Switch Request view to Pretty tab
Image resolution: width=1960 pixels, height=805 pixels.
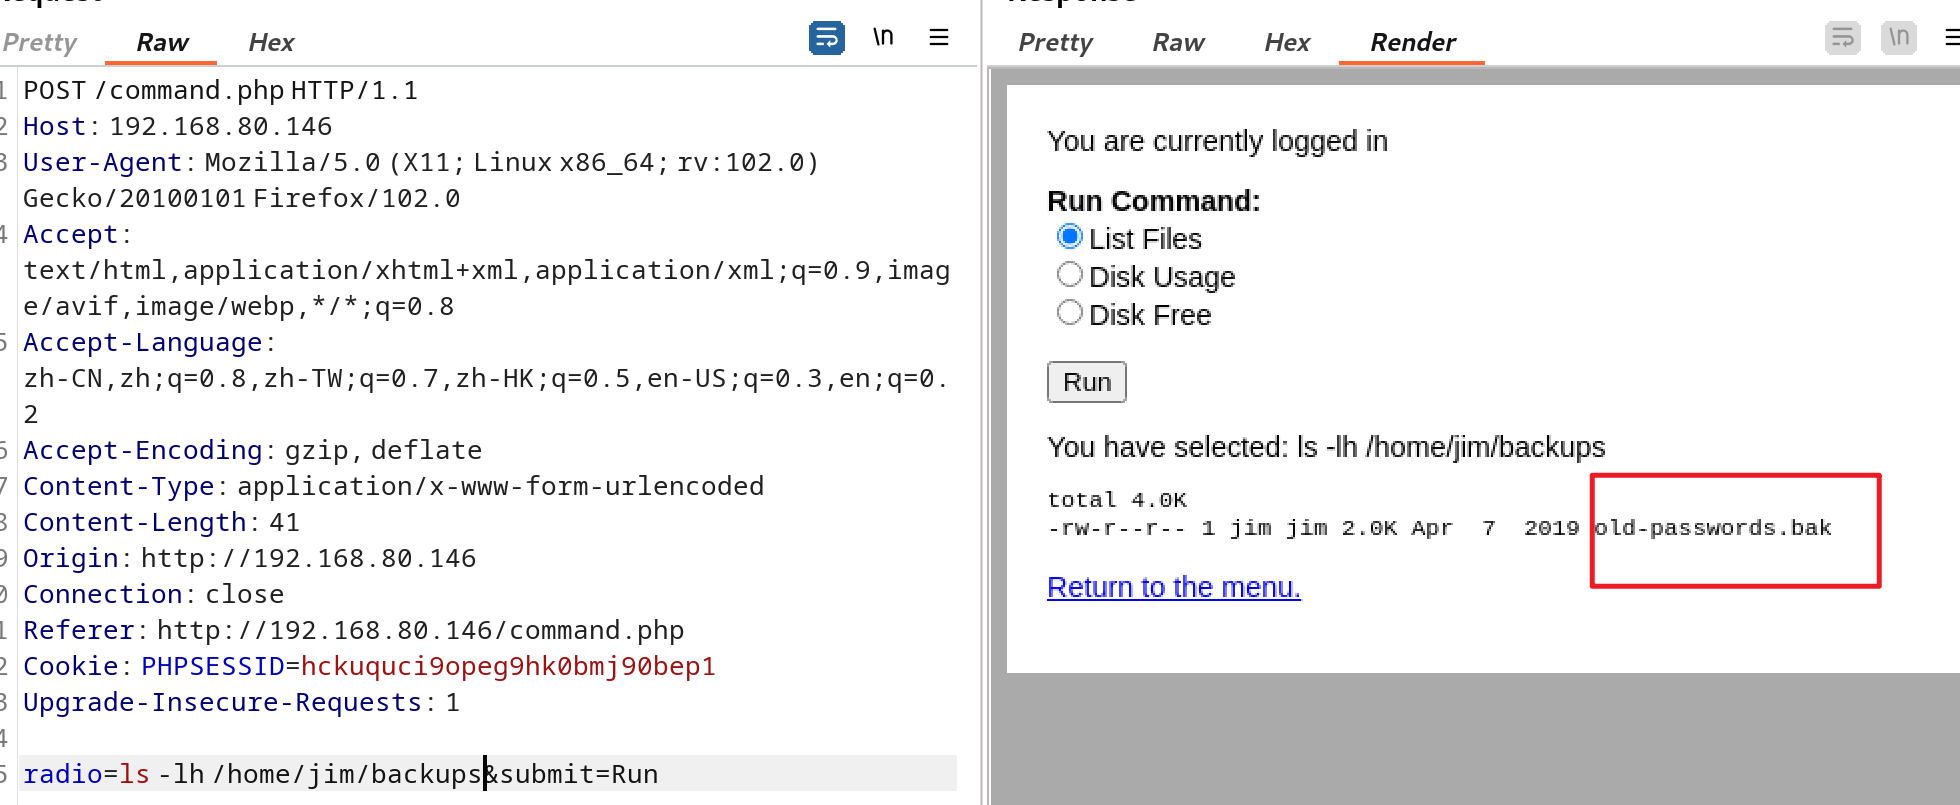click(x=39, y=42)
